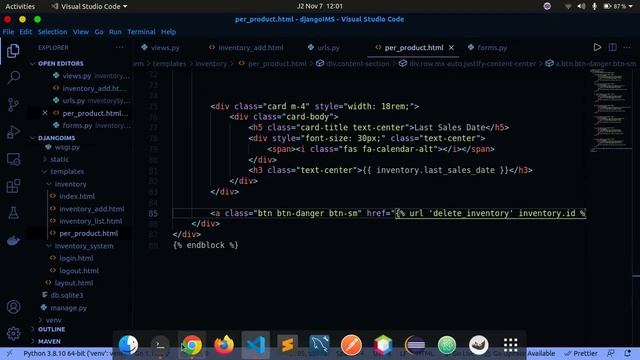Open the Remote Explorer view
The width and height of the screenshot is (640, 360).
pos(13,159)
